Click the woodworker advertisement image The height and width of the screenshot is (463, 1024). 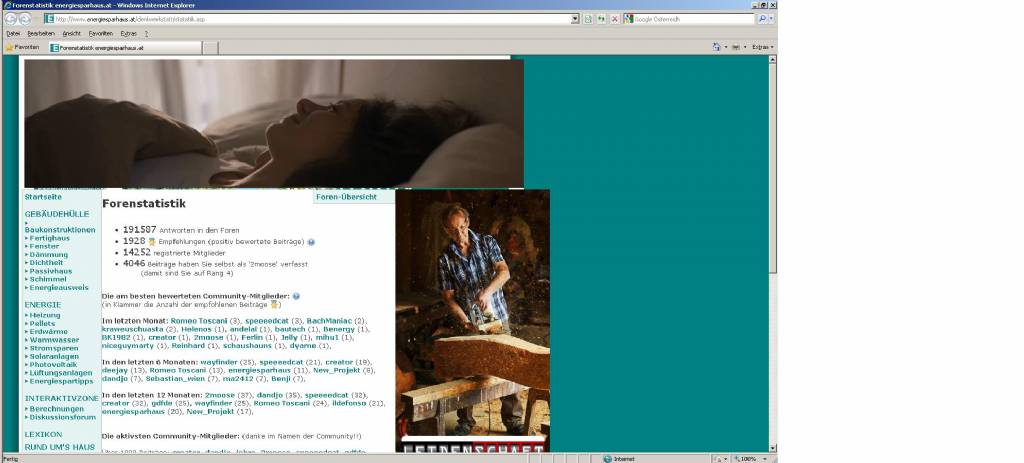472,321
